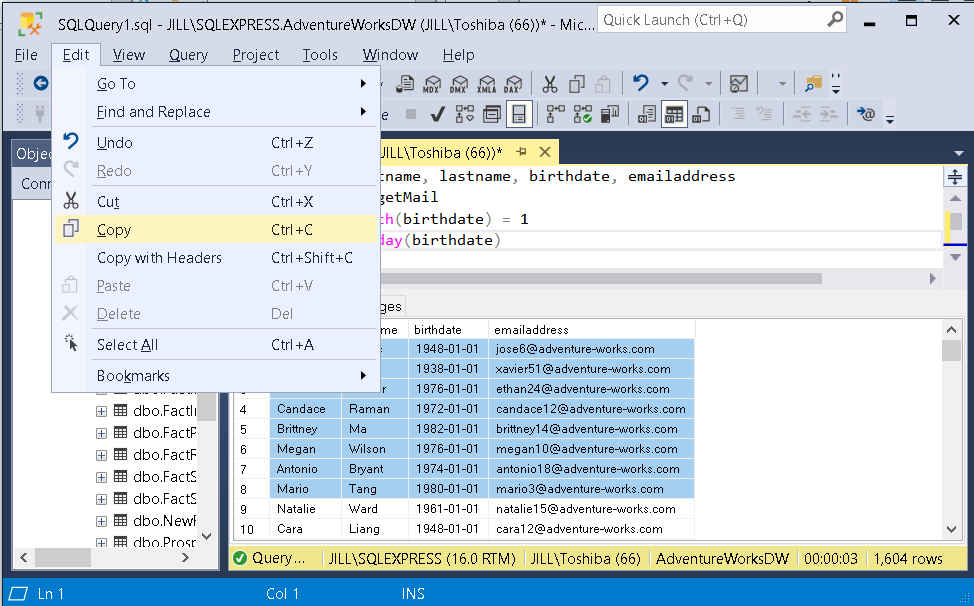The image size is (974, 606).
Task: Toggle Include Client Statistics button
Action: (x=610, y=114)
